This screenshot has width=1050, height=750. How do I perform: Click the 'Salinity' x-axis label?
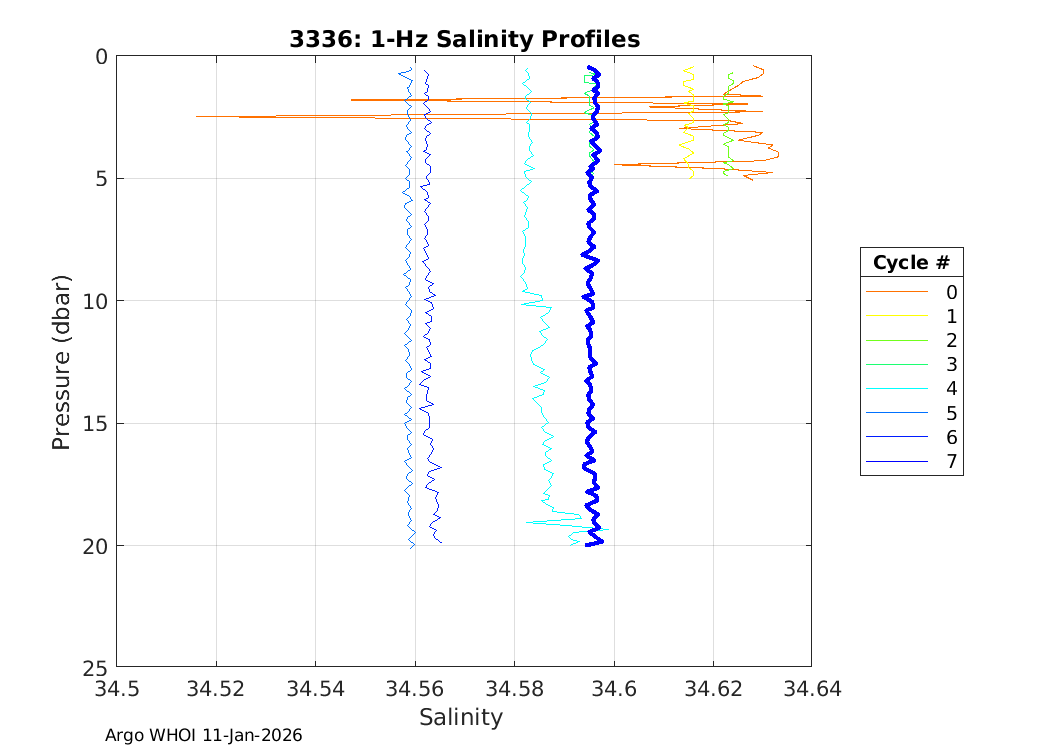[460, 717]
